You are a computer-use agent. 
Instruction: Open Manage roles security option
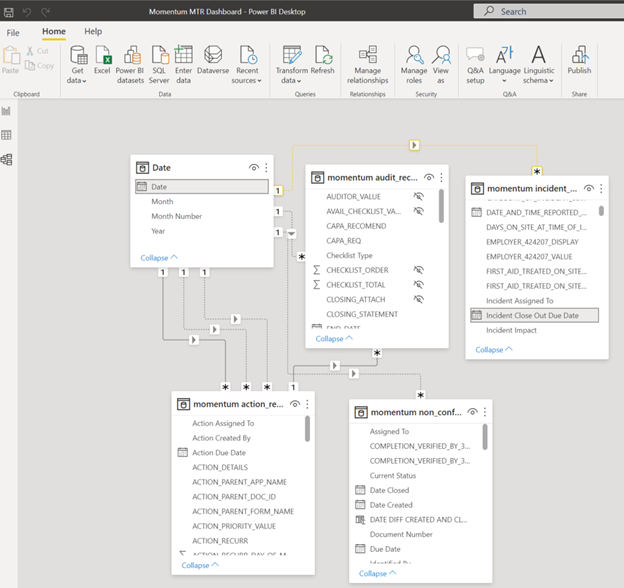pyautogui.click(x=414, y=64)
